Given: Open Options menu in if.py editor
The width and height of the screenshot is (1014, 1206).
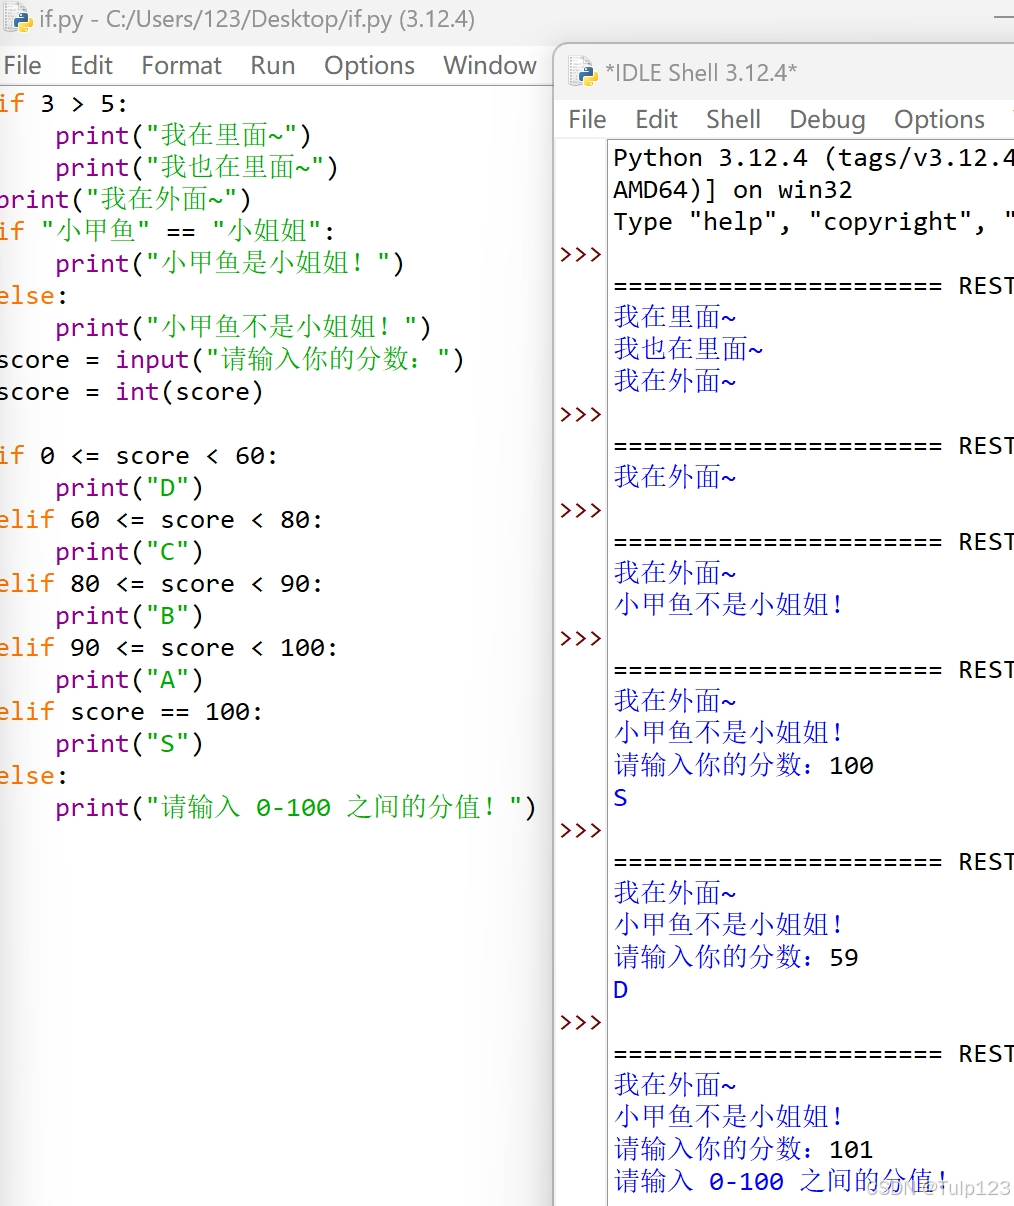Looking at the screenshot, I should point(369,66).
